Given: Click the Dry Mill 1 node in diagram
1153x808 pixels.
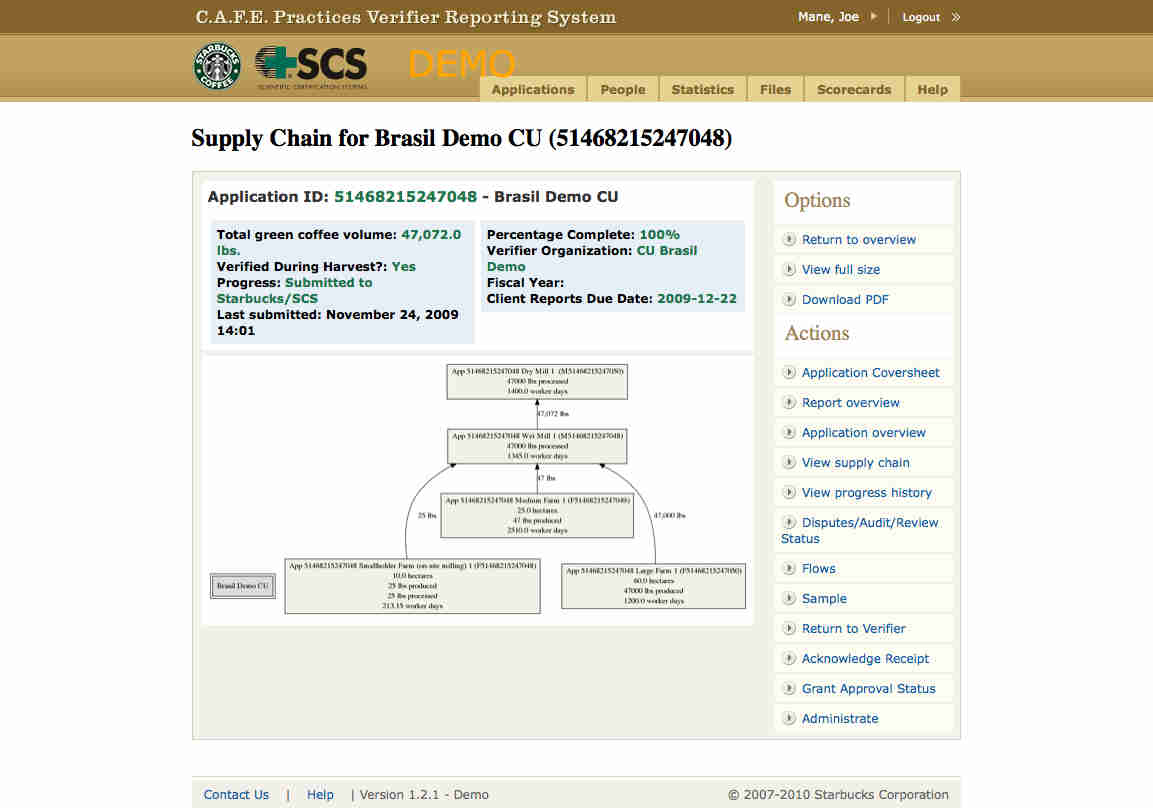Looking at the screenshot, I should 537,382.
